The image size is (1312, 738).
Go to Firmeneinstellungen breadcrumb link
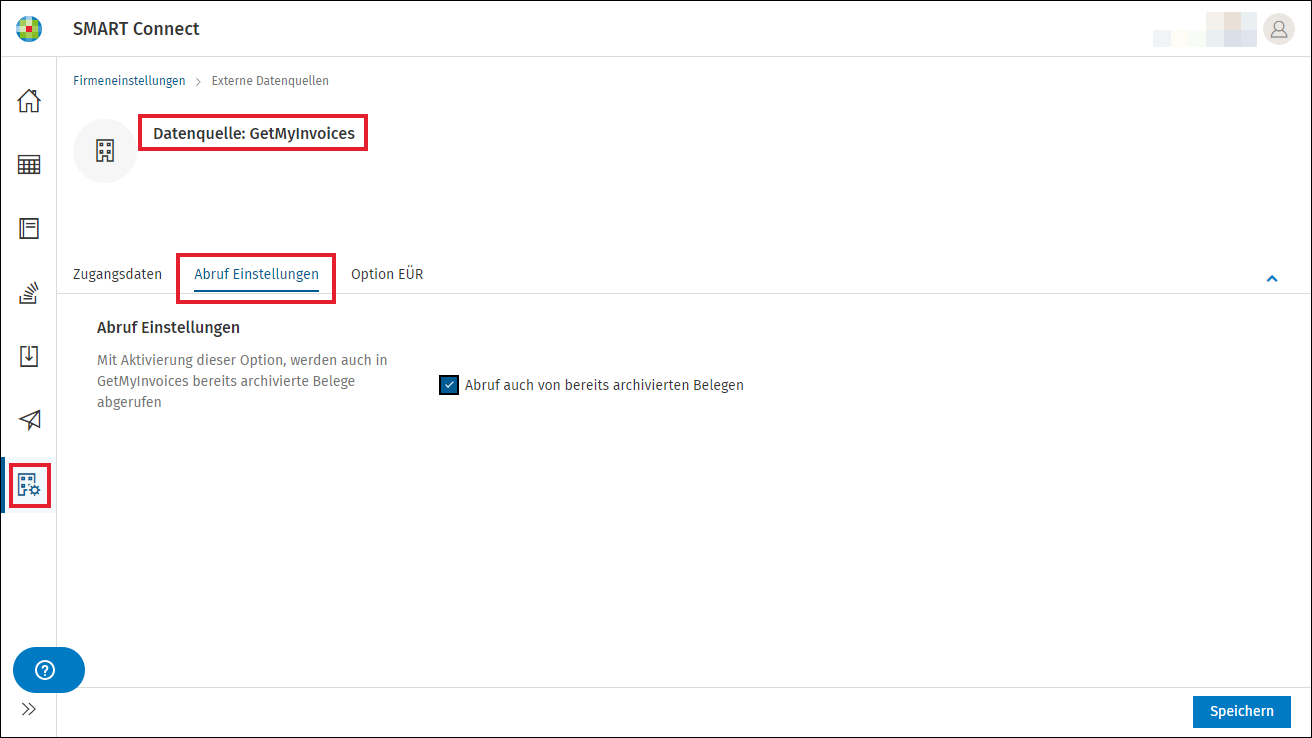129,81
